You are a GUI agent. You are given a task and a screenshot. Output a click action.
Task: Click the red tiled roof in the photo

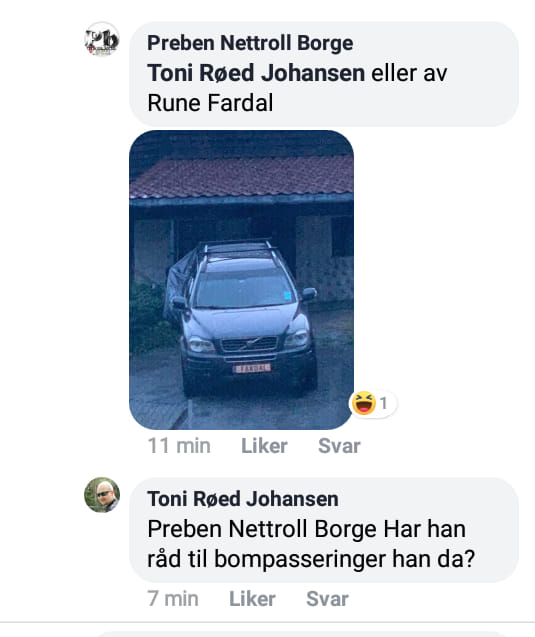tap(241, 178)
